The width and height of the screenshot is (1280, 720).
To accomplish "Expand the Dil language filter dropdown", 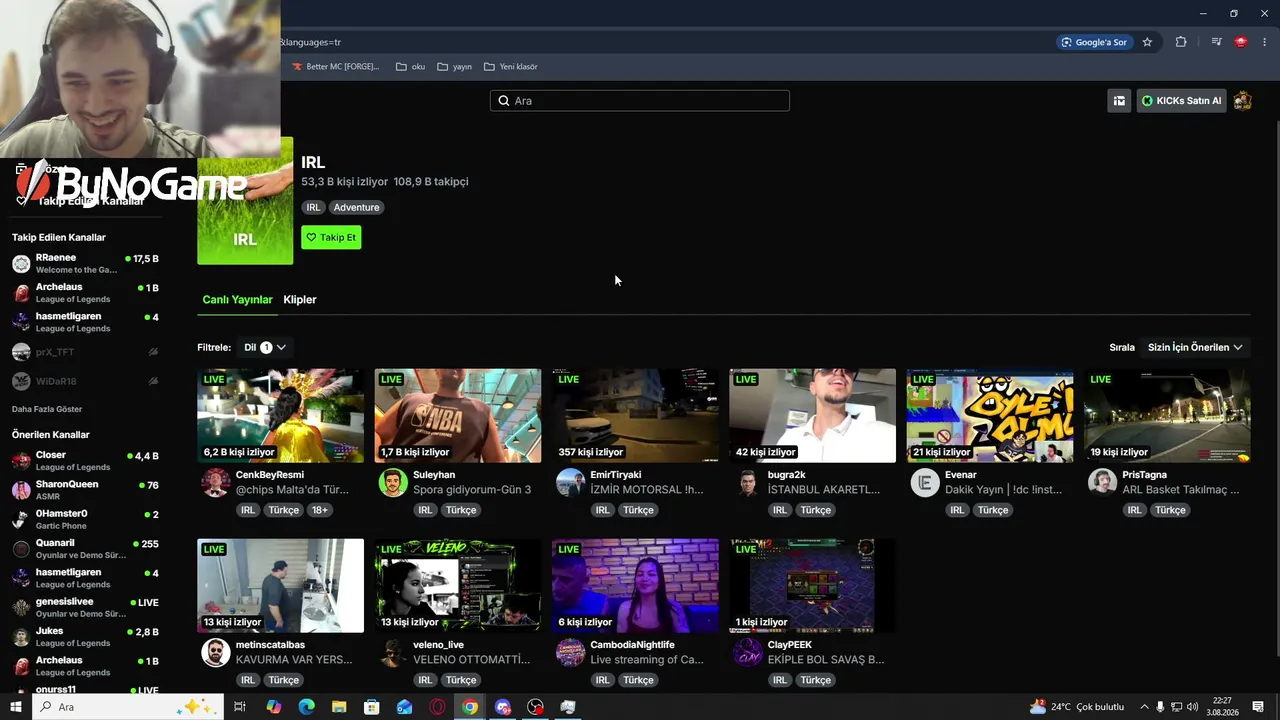I will point(265,347).
